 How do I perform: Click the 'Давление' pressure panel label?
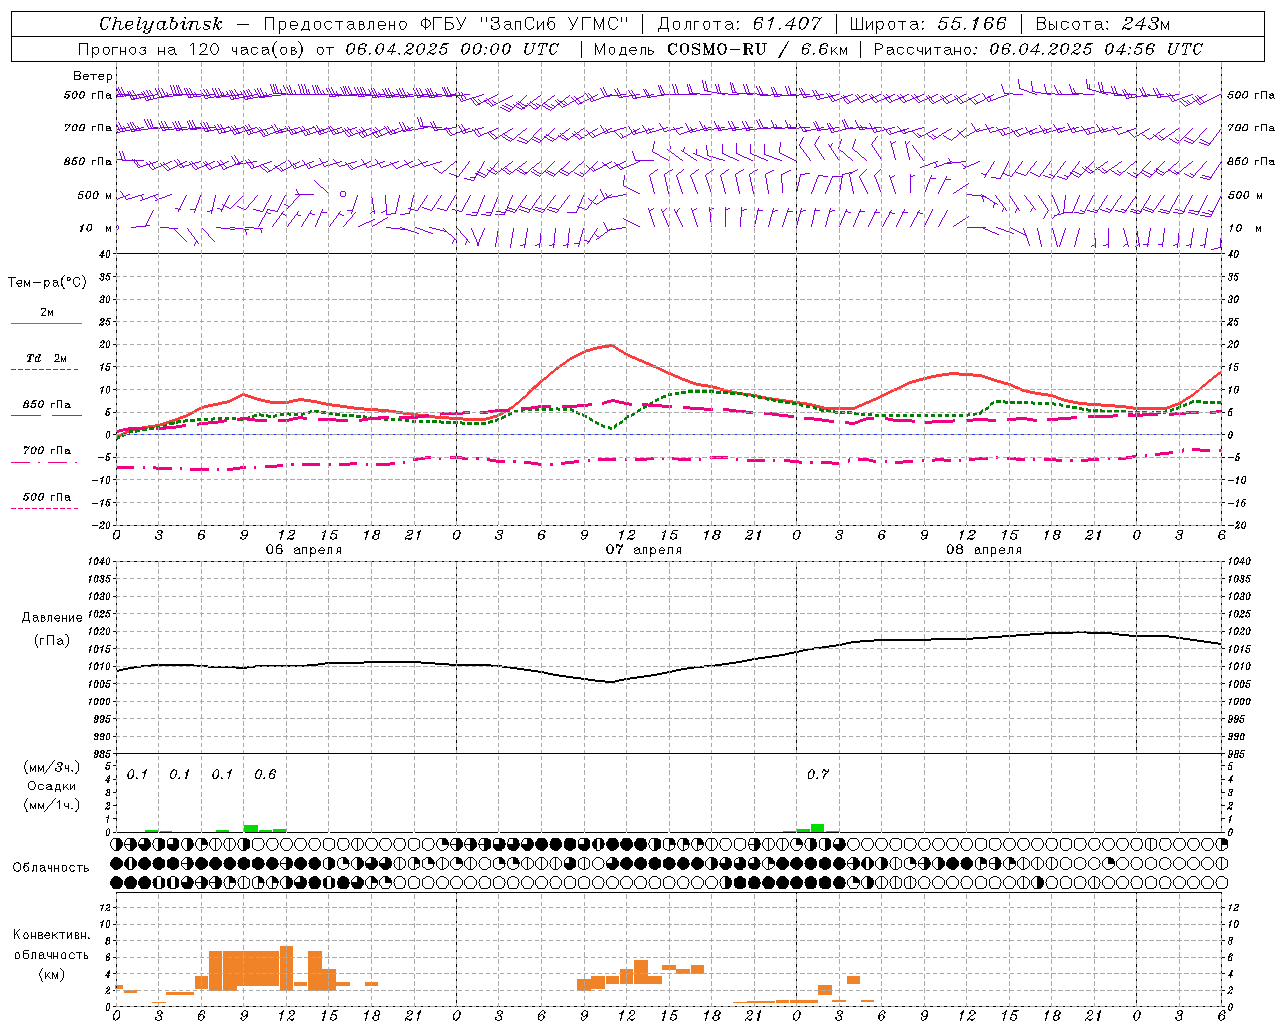tap(52, 618)
